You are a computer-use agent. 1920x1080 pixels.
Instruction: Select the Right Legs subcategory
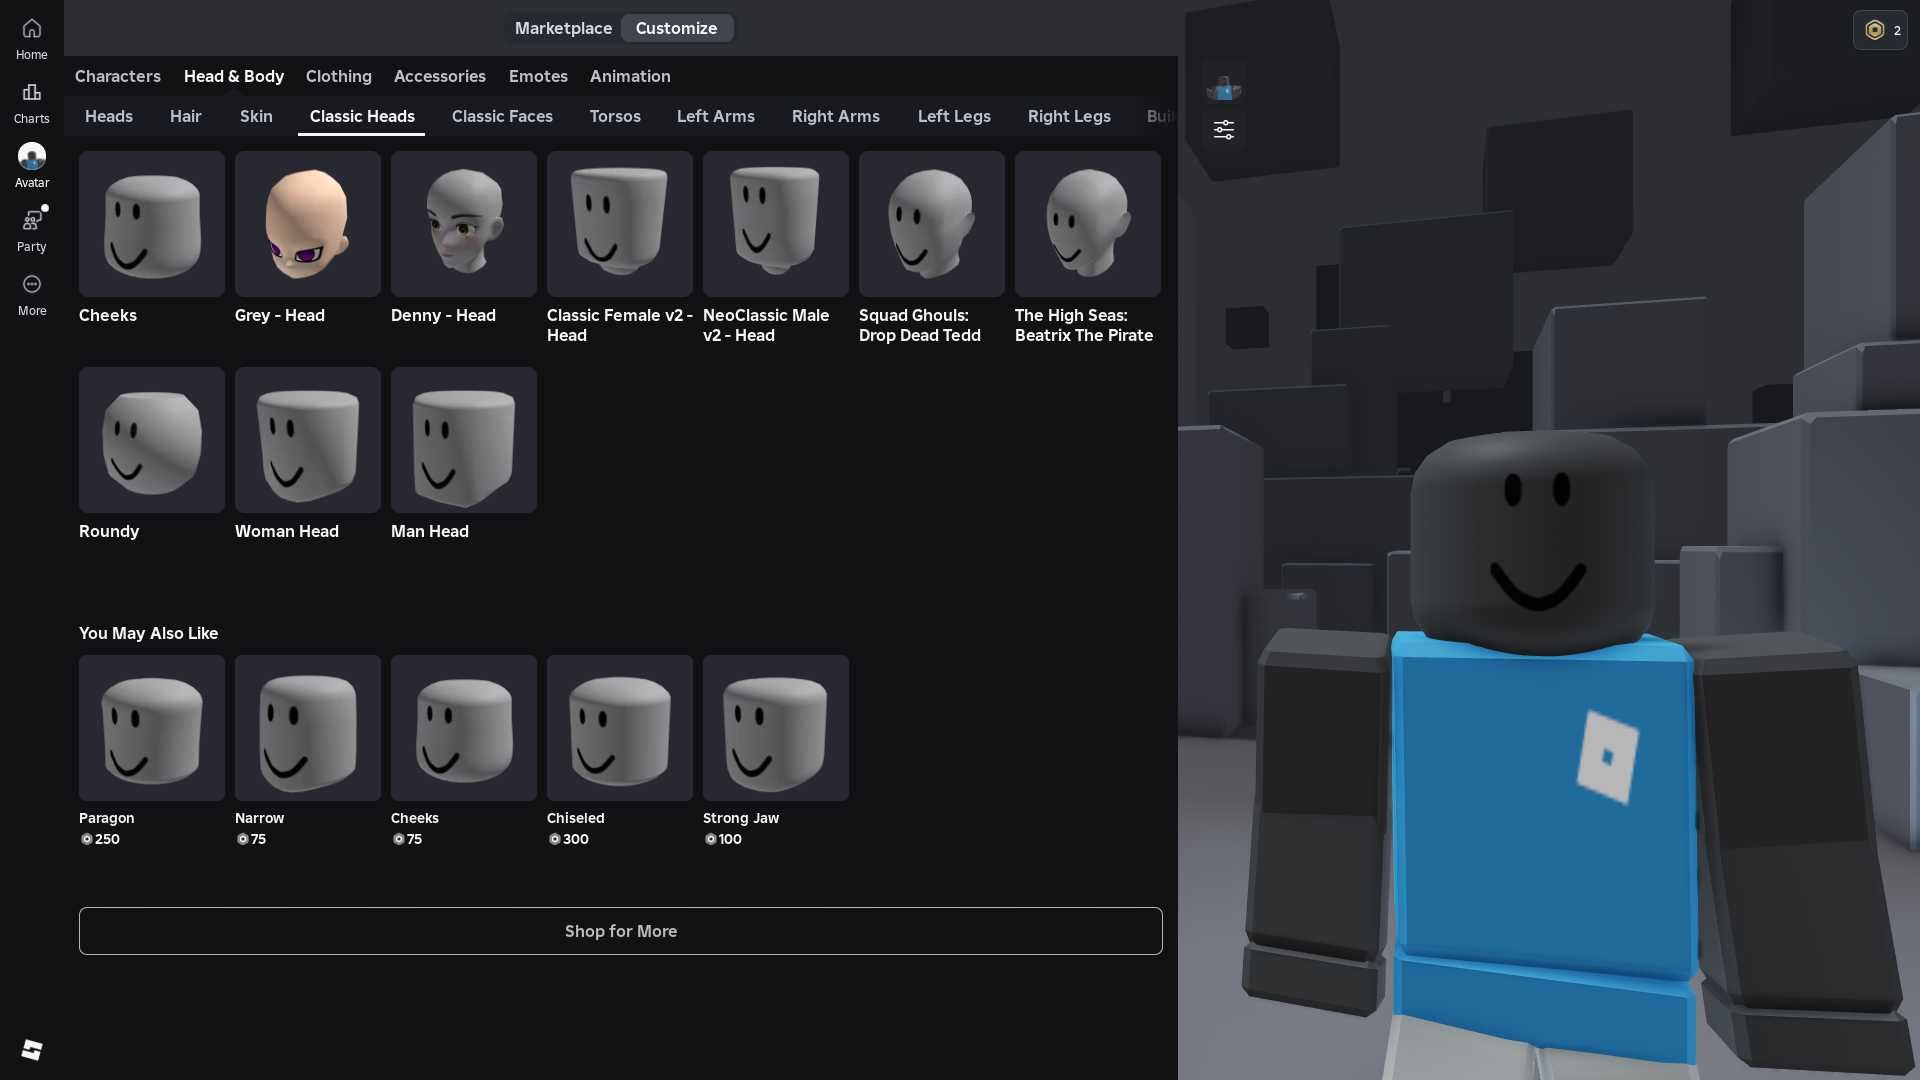click(x=1069, y=116)
